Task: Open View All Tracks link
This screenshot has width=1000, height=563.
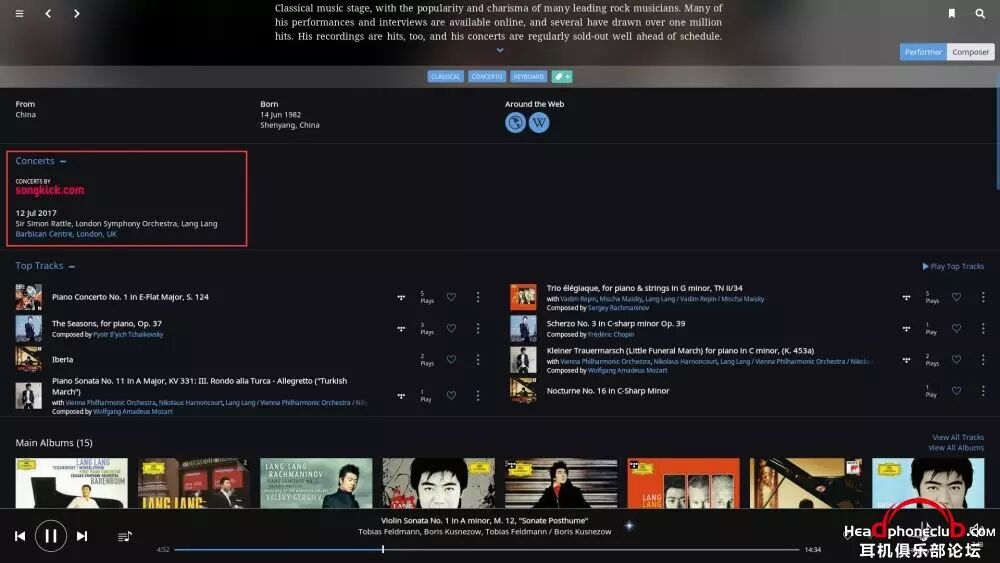Action: click(x=958, y=437)
